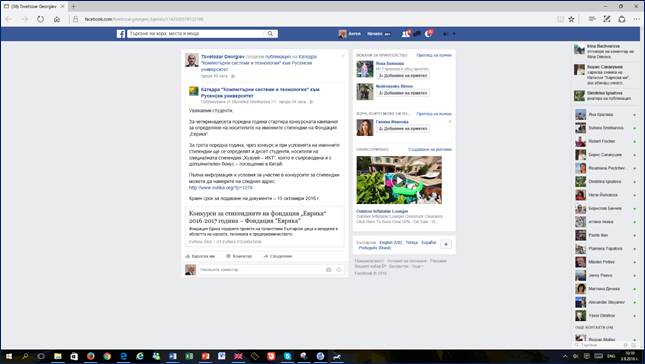
Task: Open PowerPoint from the taskbar
Action: pyautogui.click(x=205, y=357)
